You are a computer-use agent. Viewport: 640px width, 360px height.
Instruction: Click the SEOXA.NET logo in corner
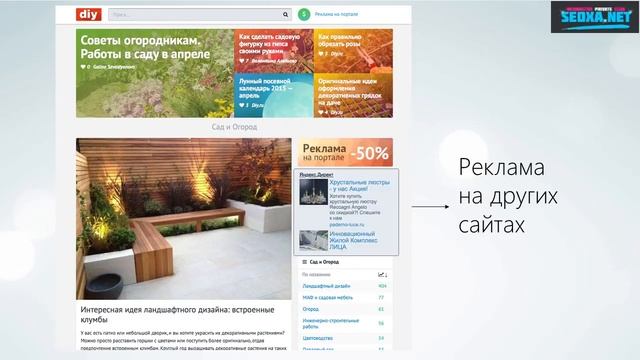point(595,17)
